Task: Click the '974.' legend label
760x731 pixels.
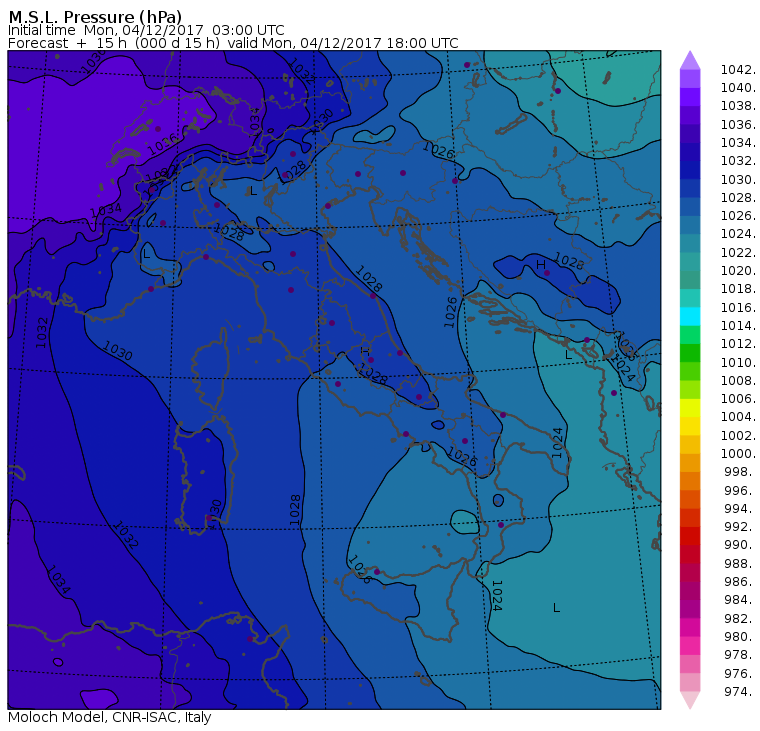Action: click(740, 691)
